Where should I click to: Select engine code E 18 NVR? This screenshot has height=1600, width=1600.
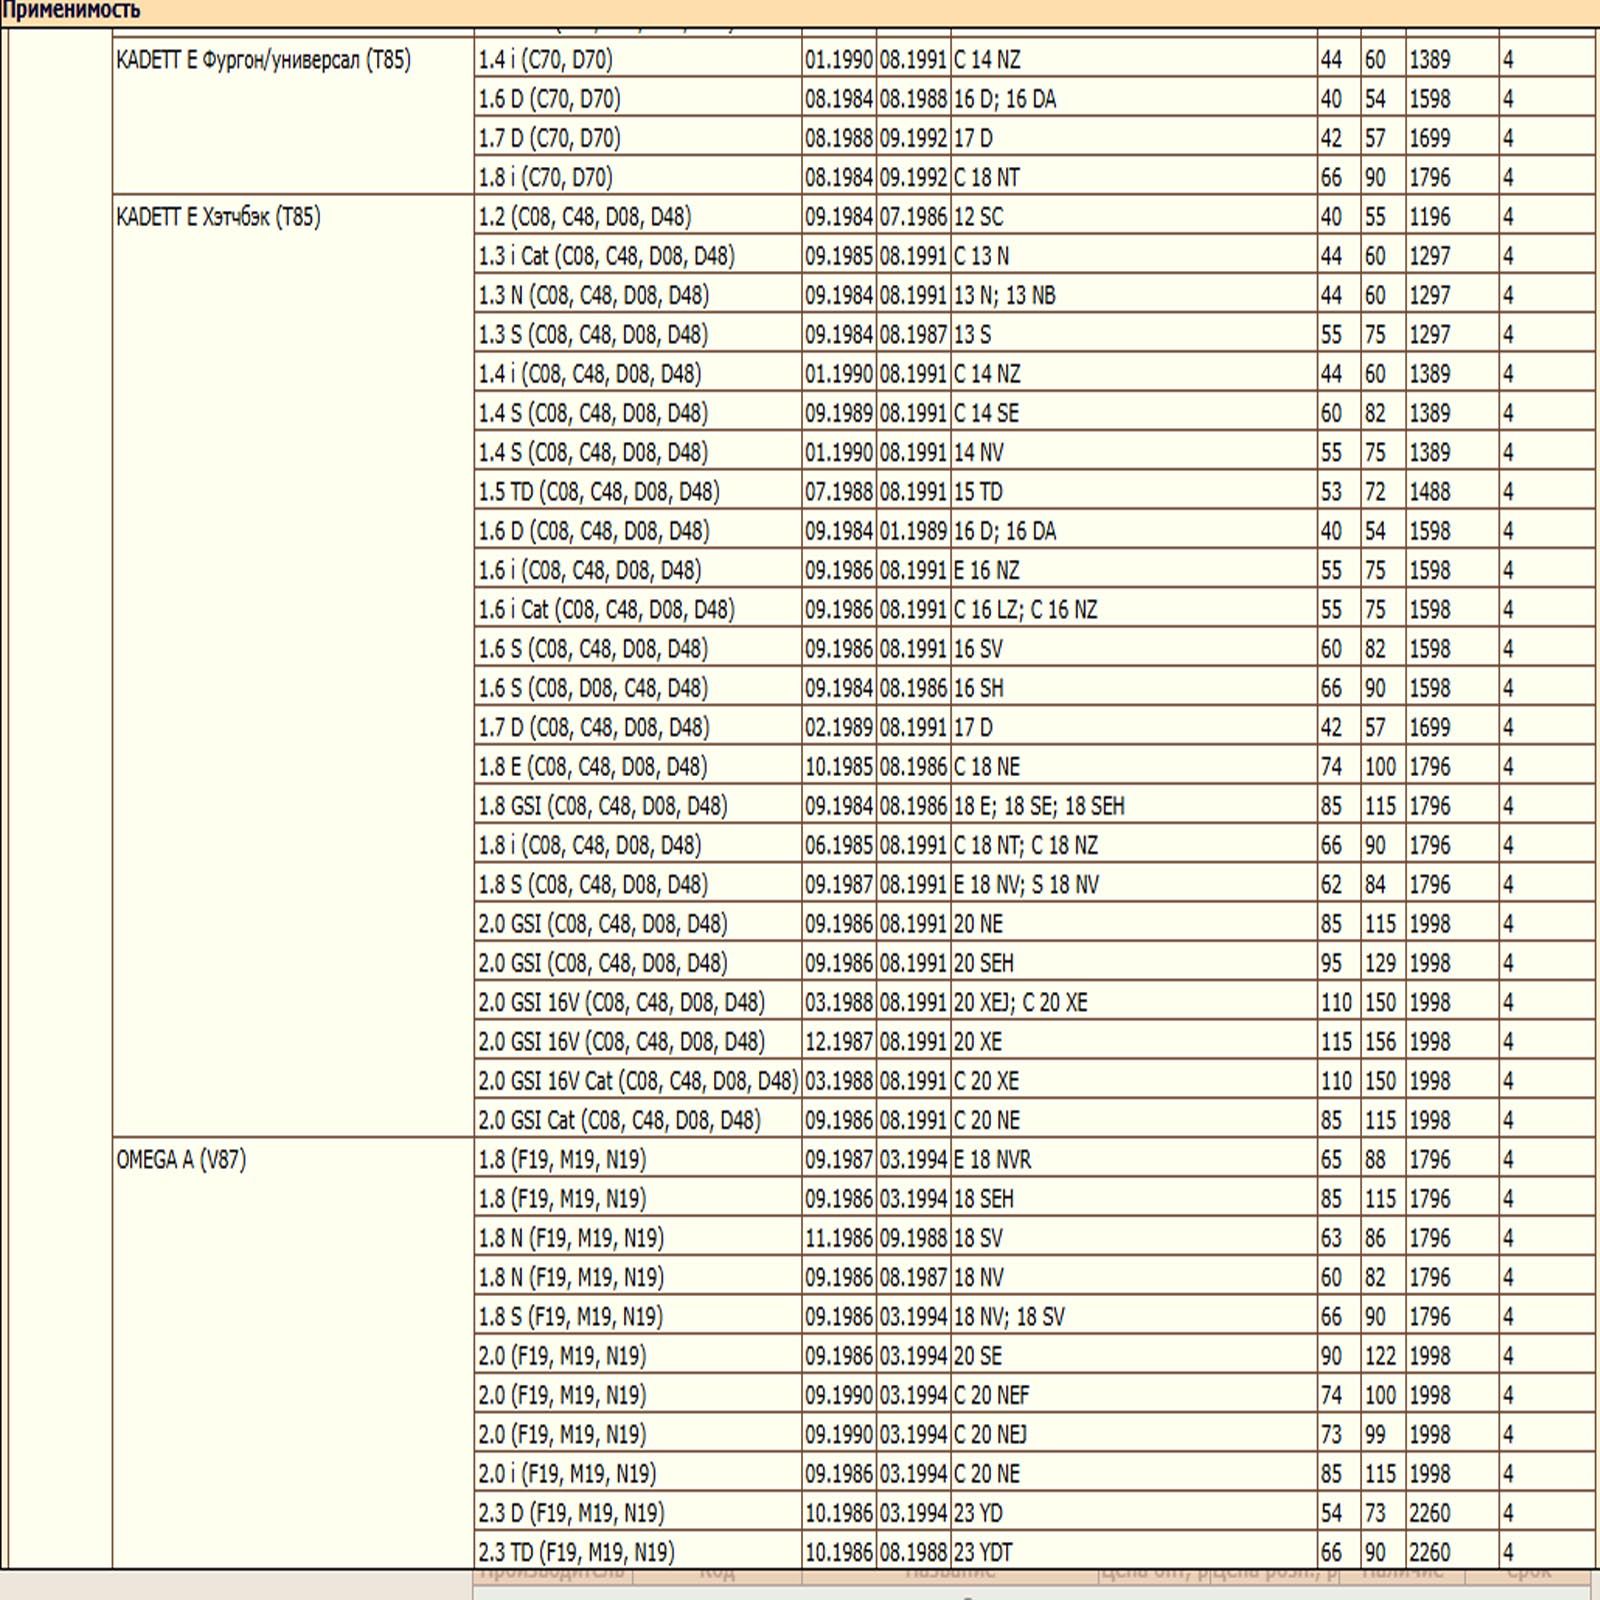tap(992, 1160)
